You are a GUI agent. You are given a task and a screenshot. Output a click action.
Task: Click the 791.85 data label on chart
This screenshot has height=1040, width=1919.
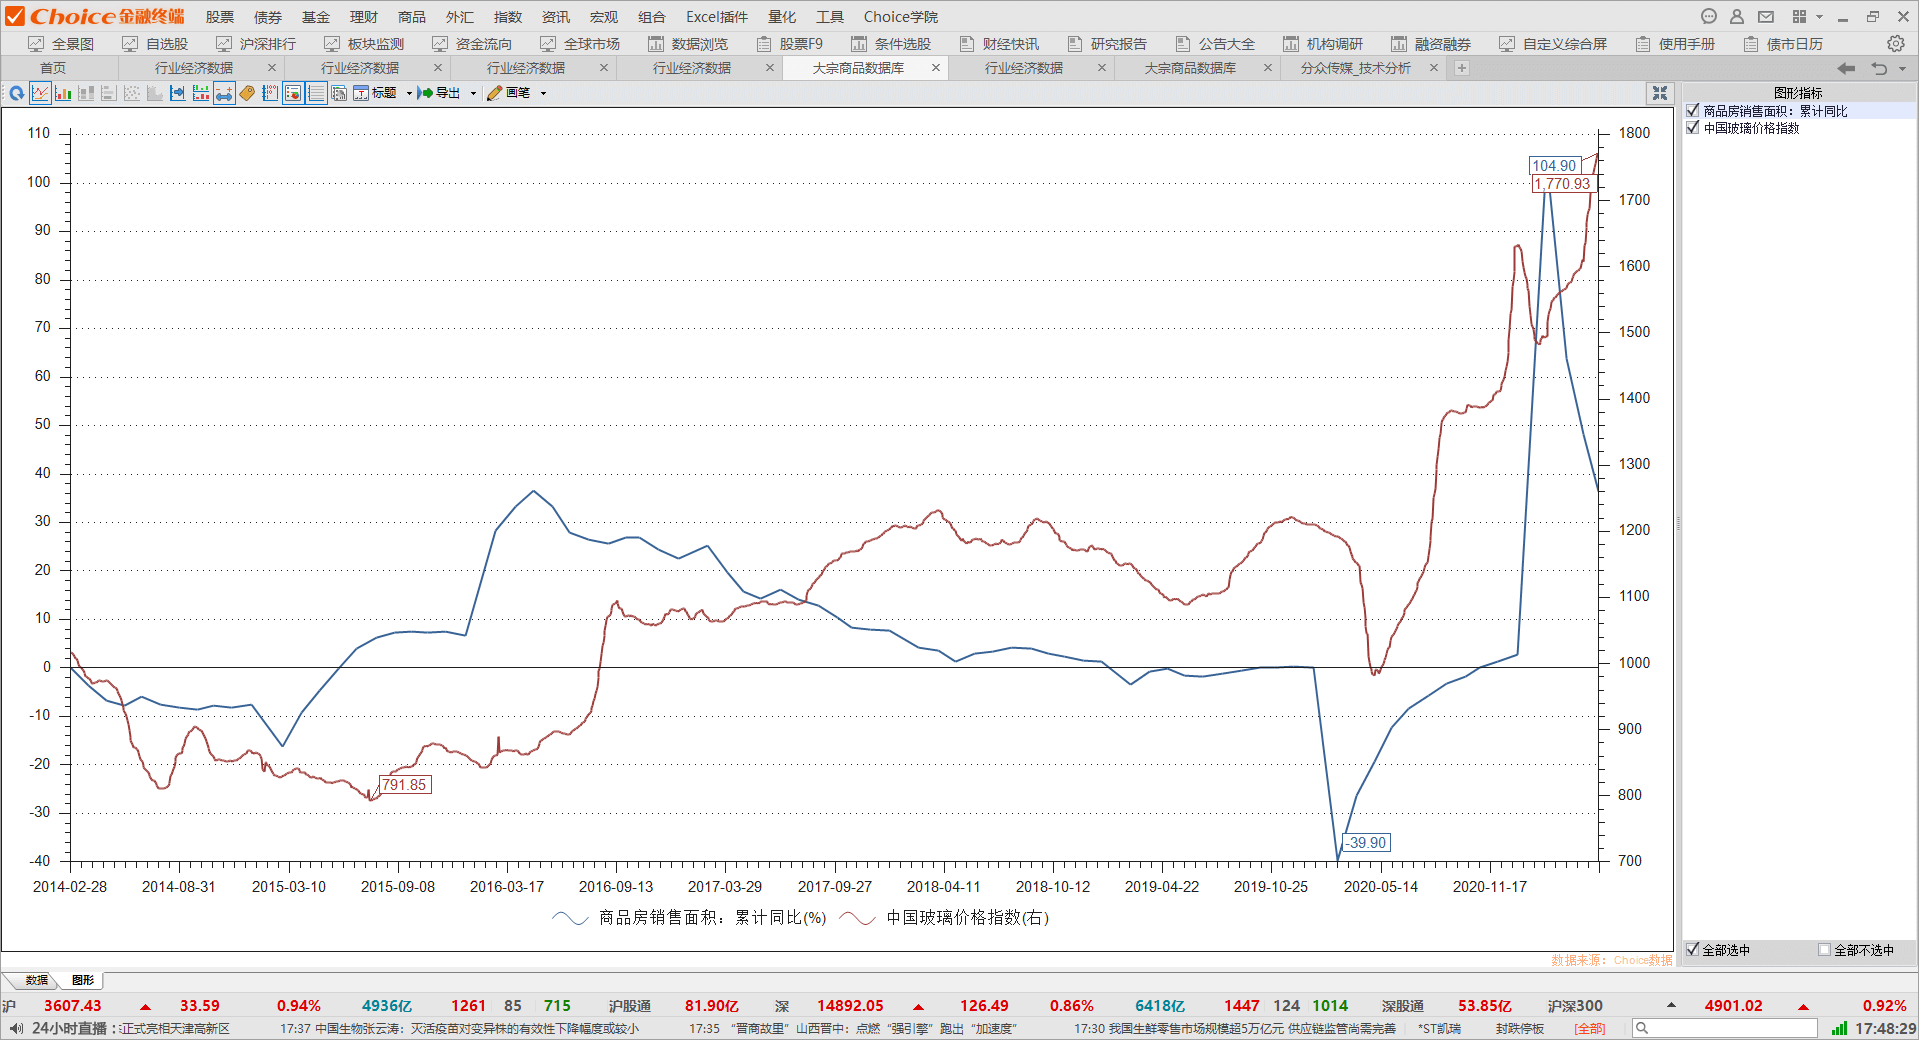[x=404, y=785]
